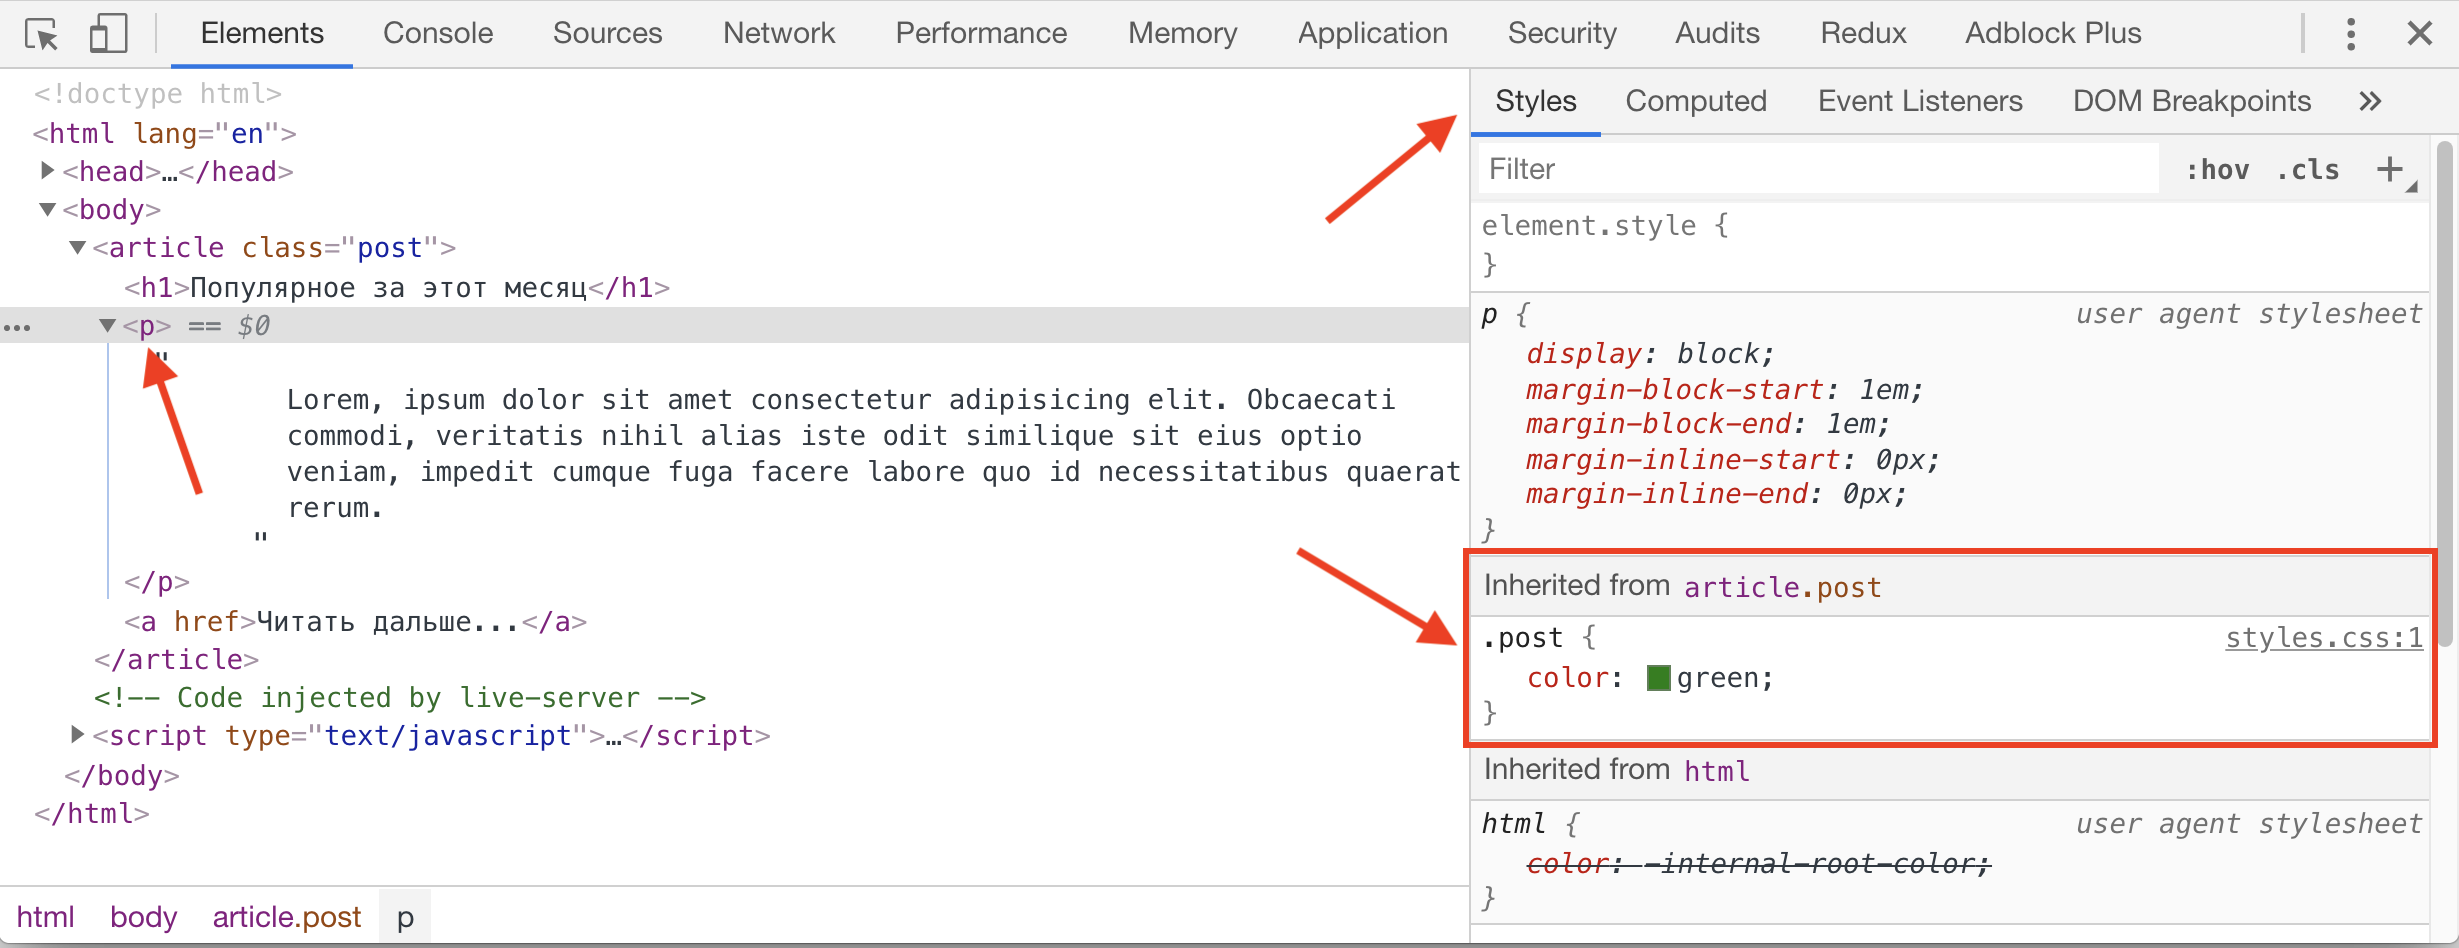
Task: Activate the inspect element picker icon
Action: point(42,34)
